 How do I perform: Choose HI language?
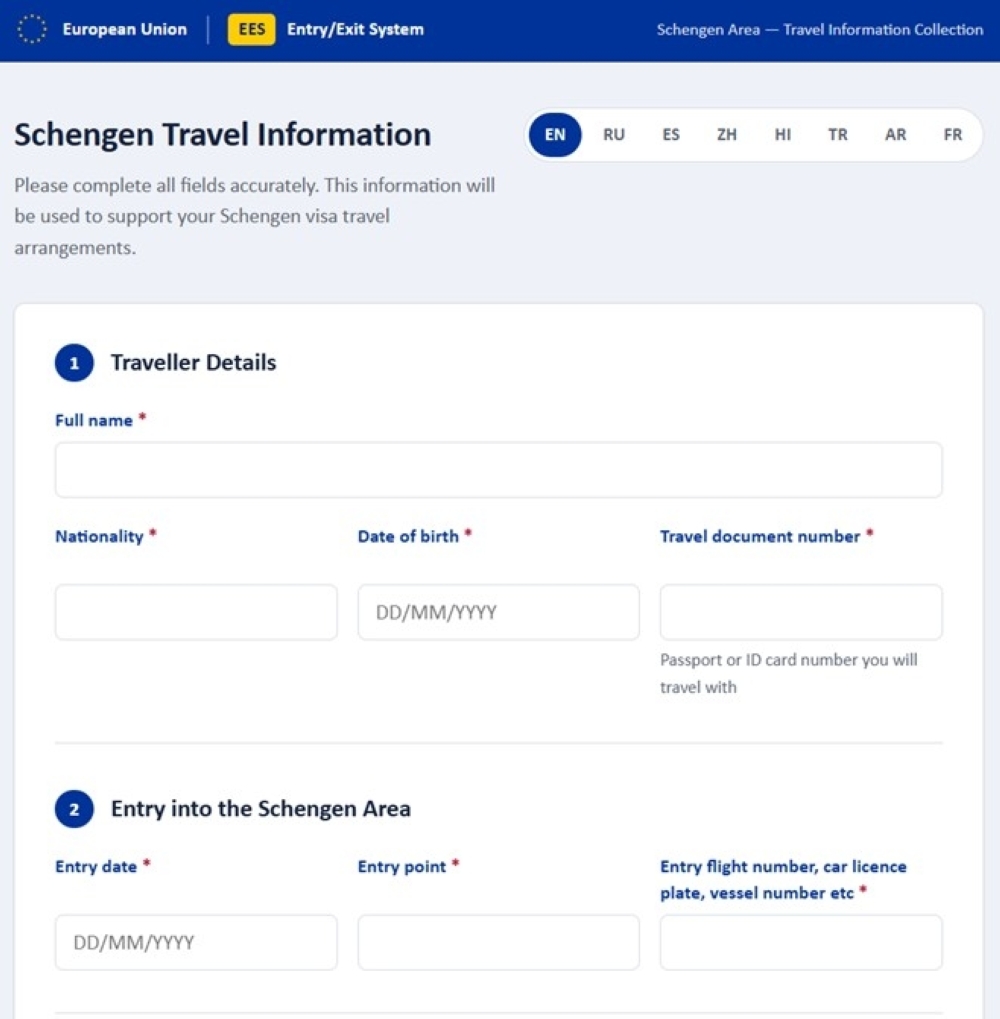coord(782,135)
